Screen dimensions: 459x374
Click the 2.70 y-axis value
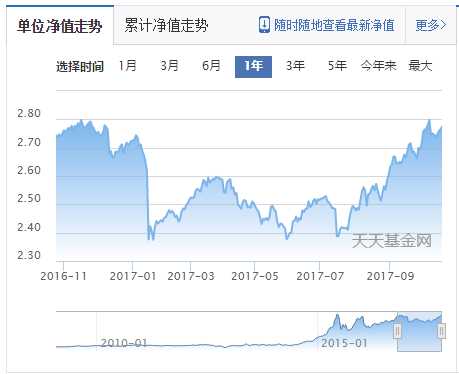point(29,142)
